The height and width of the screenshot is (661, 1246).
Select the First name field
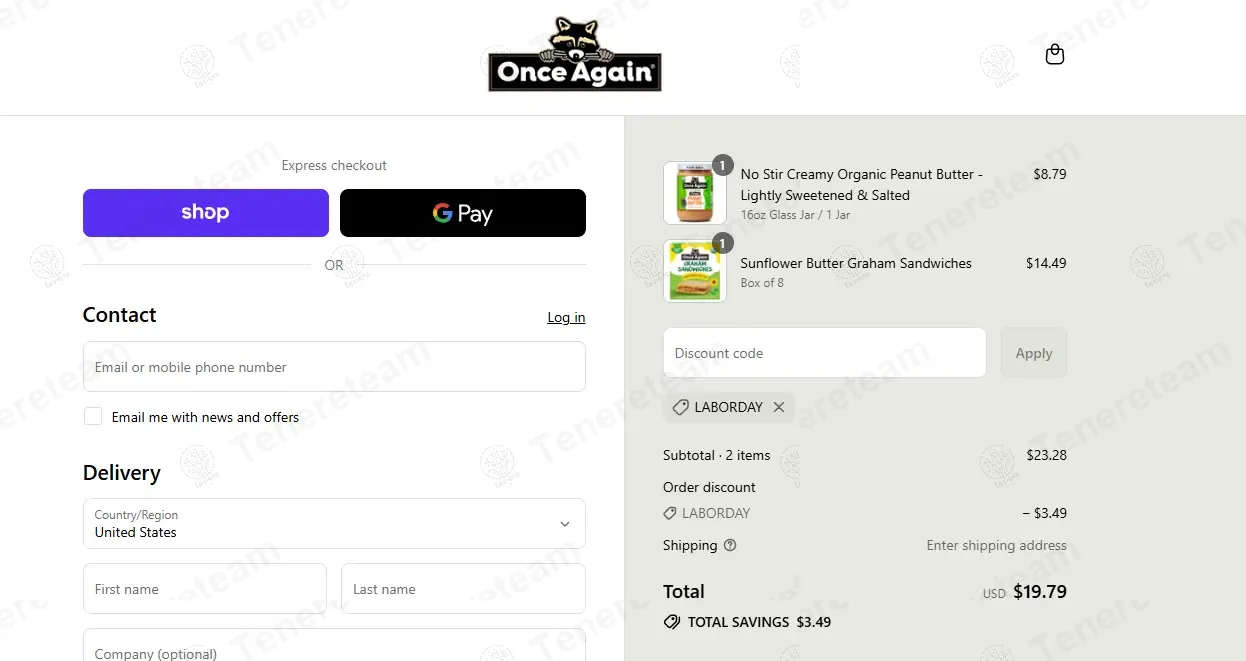pos(205,589)
